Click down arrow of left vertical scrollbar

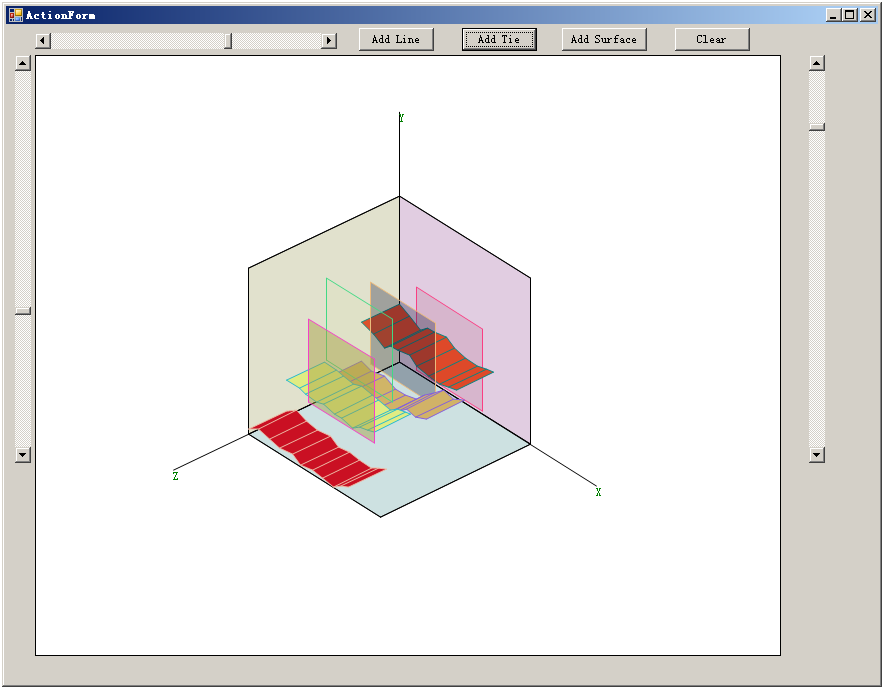(23, 454)
